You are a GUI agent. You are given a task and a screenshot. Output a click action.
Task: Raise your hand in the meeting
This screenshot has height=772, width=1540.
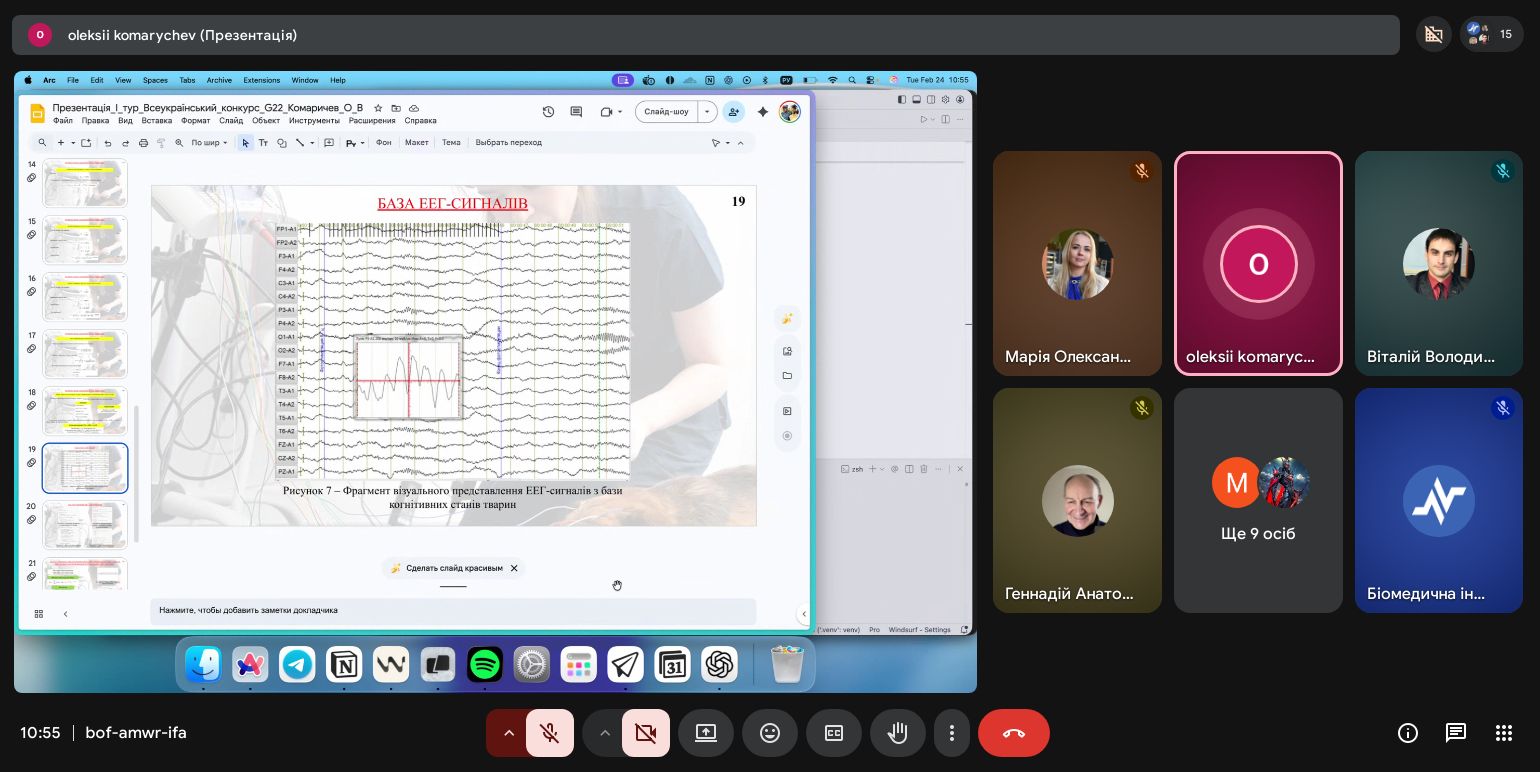click(x=898, y=733)
